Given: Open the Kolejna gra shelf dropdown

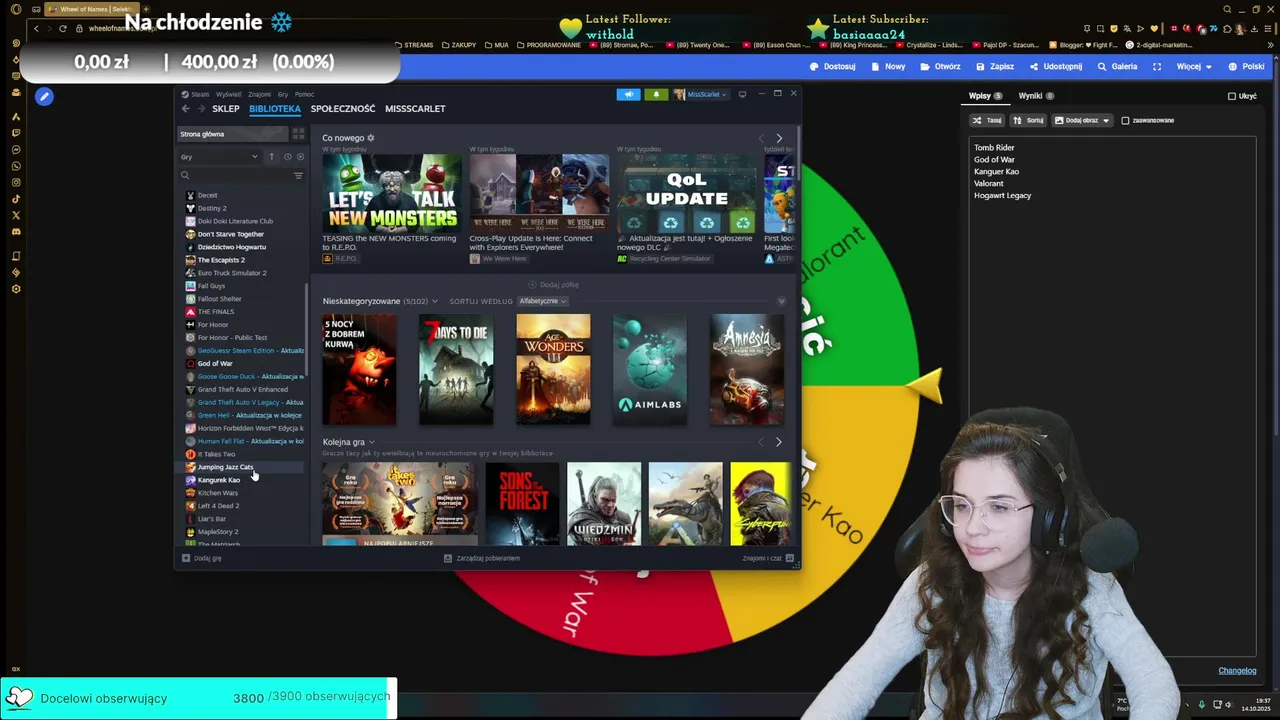Looking at the screenshot, I should coord(371,442).
